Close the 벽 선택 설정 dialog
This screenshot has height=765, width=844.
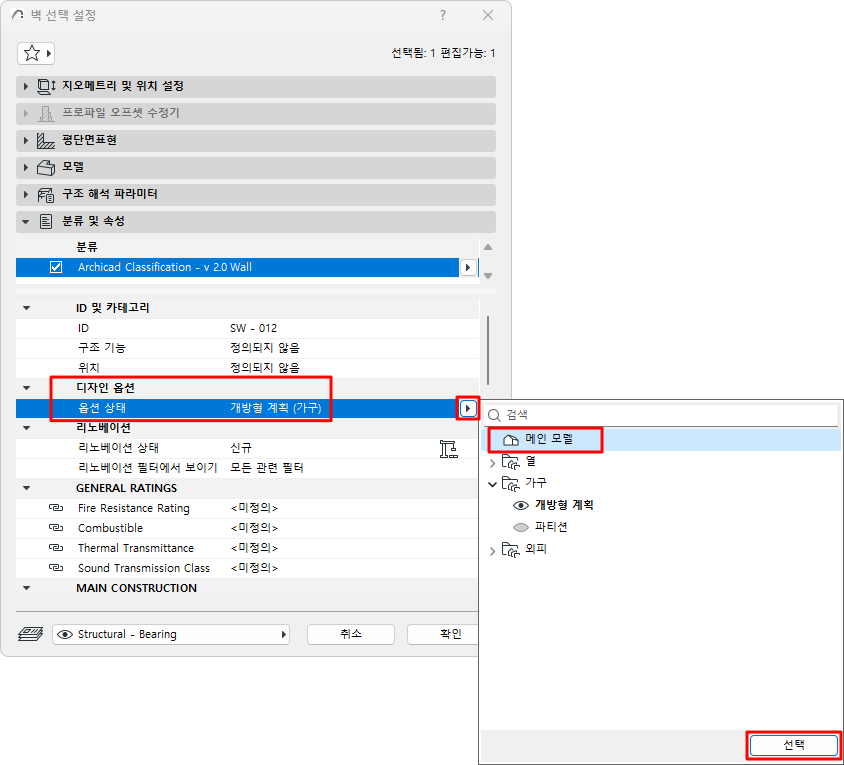point(488,15)
